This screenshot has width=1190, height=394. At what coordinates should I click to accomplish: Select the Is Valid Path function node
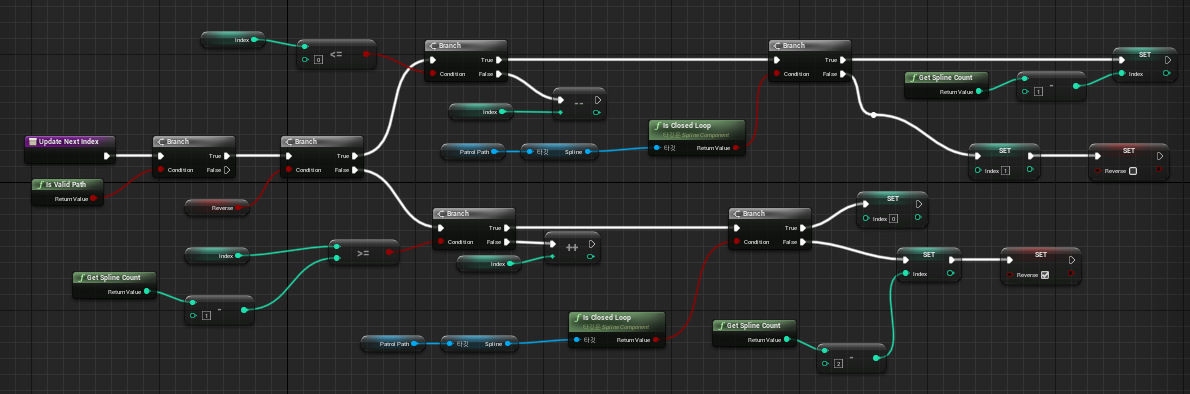[x=67, y=192]
